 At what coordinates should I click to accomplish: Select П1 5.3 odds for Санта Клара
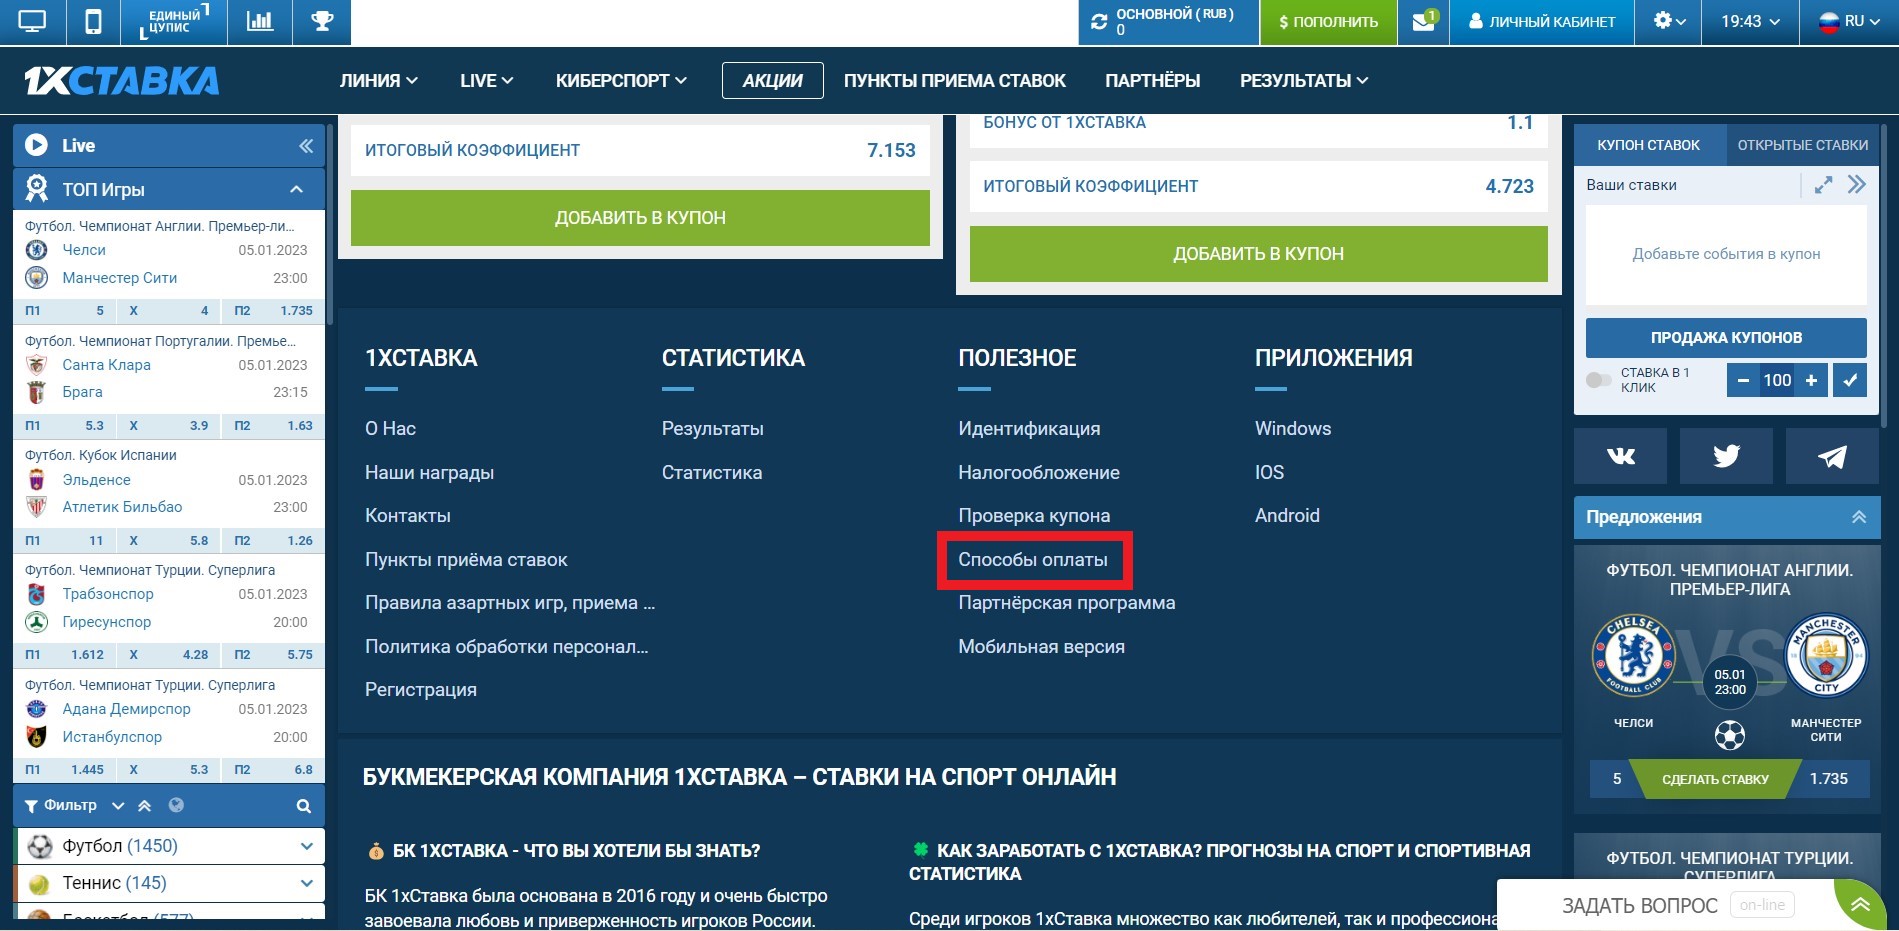[x=65, y=426]
